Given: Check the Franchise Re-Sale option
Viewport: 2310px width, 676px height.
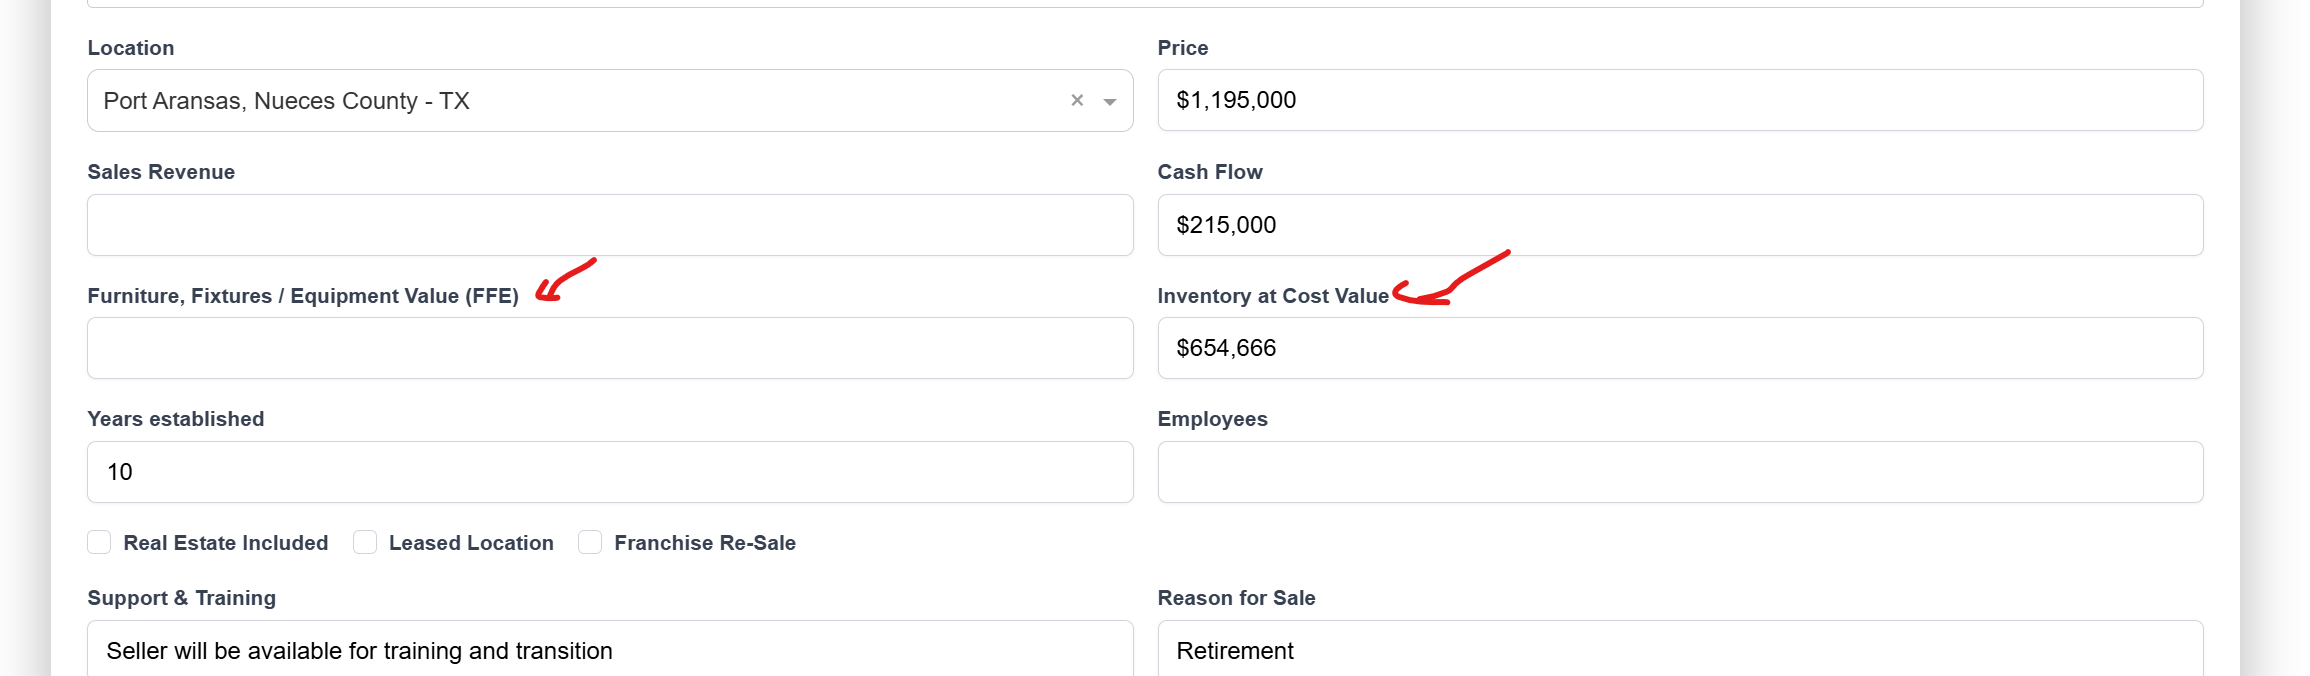Looking at the screenshot, I should click(590, 542).
